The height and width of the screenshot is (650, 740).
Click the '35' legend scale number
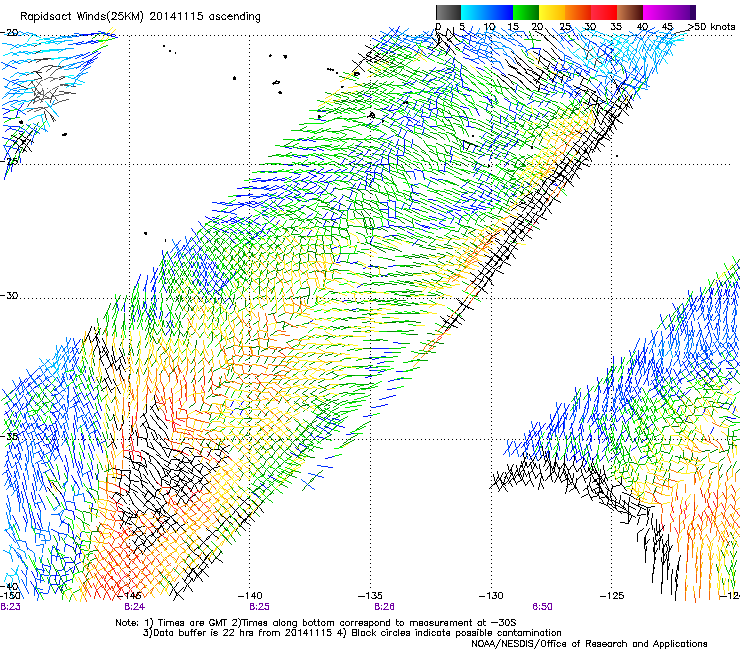point(616,27)
